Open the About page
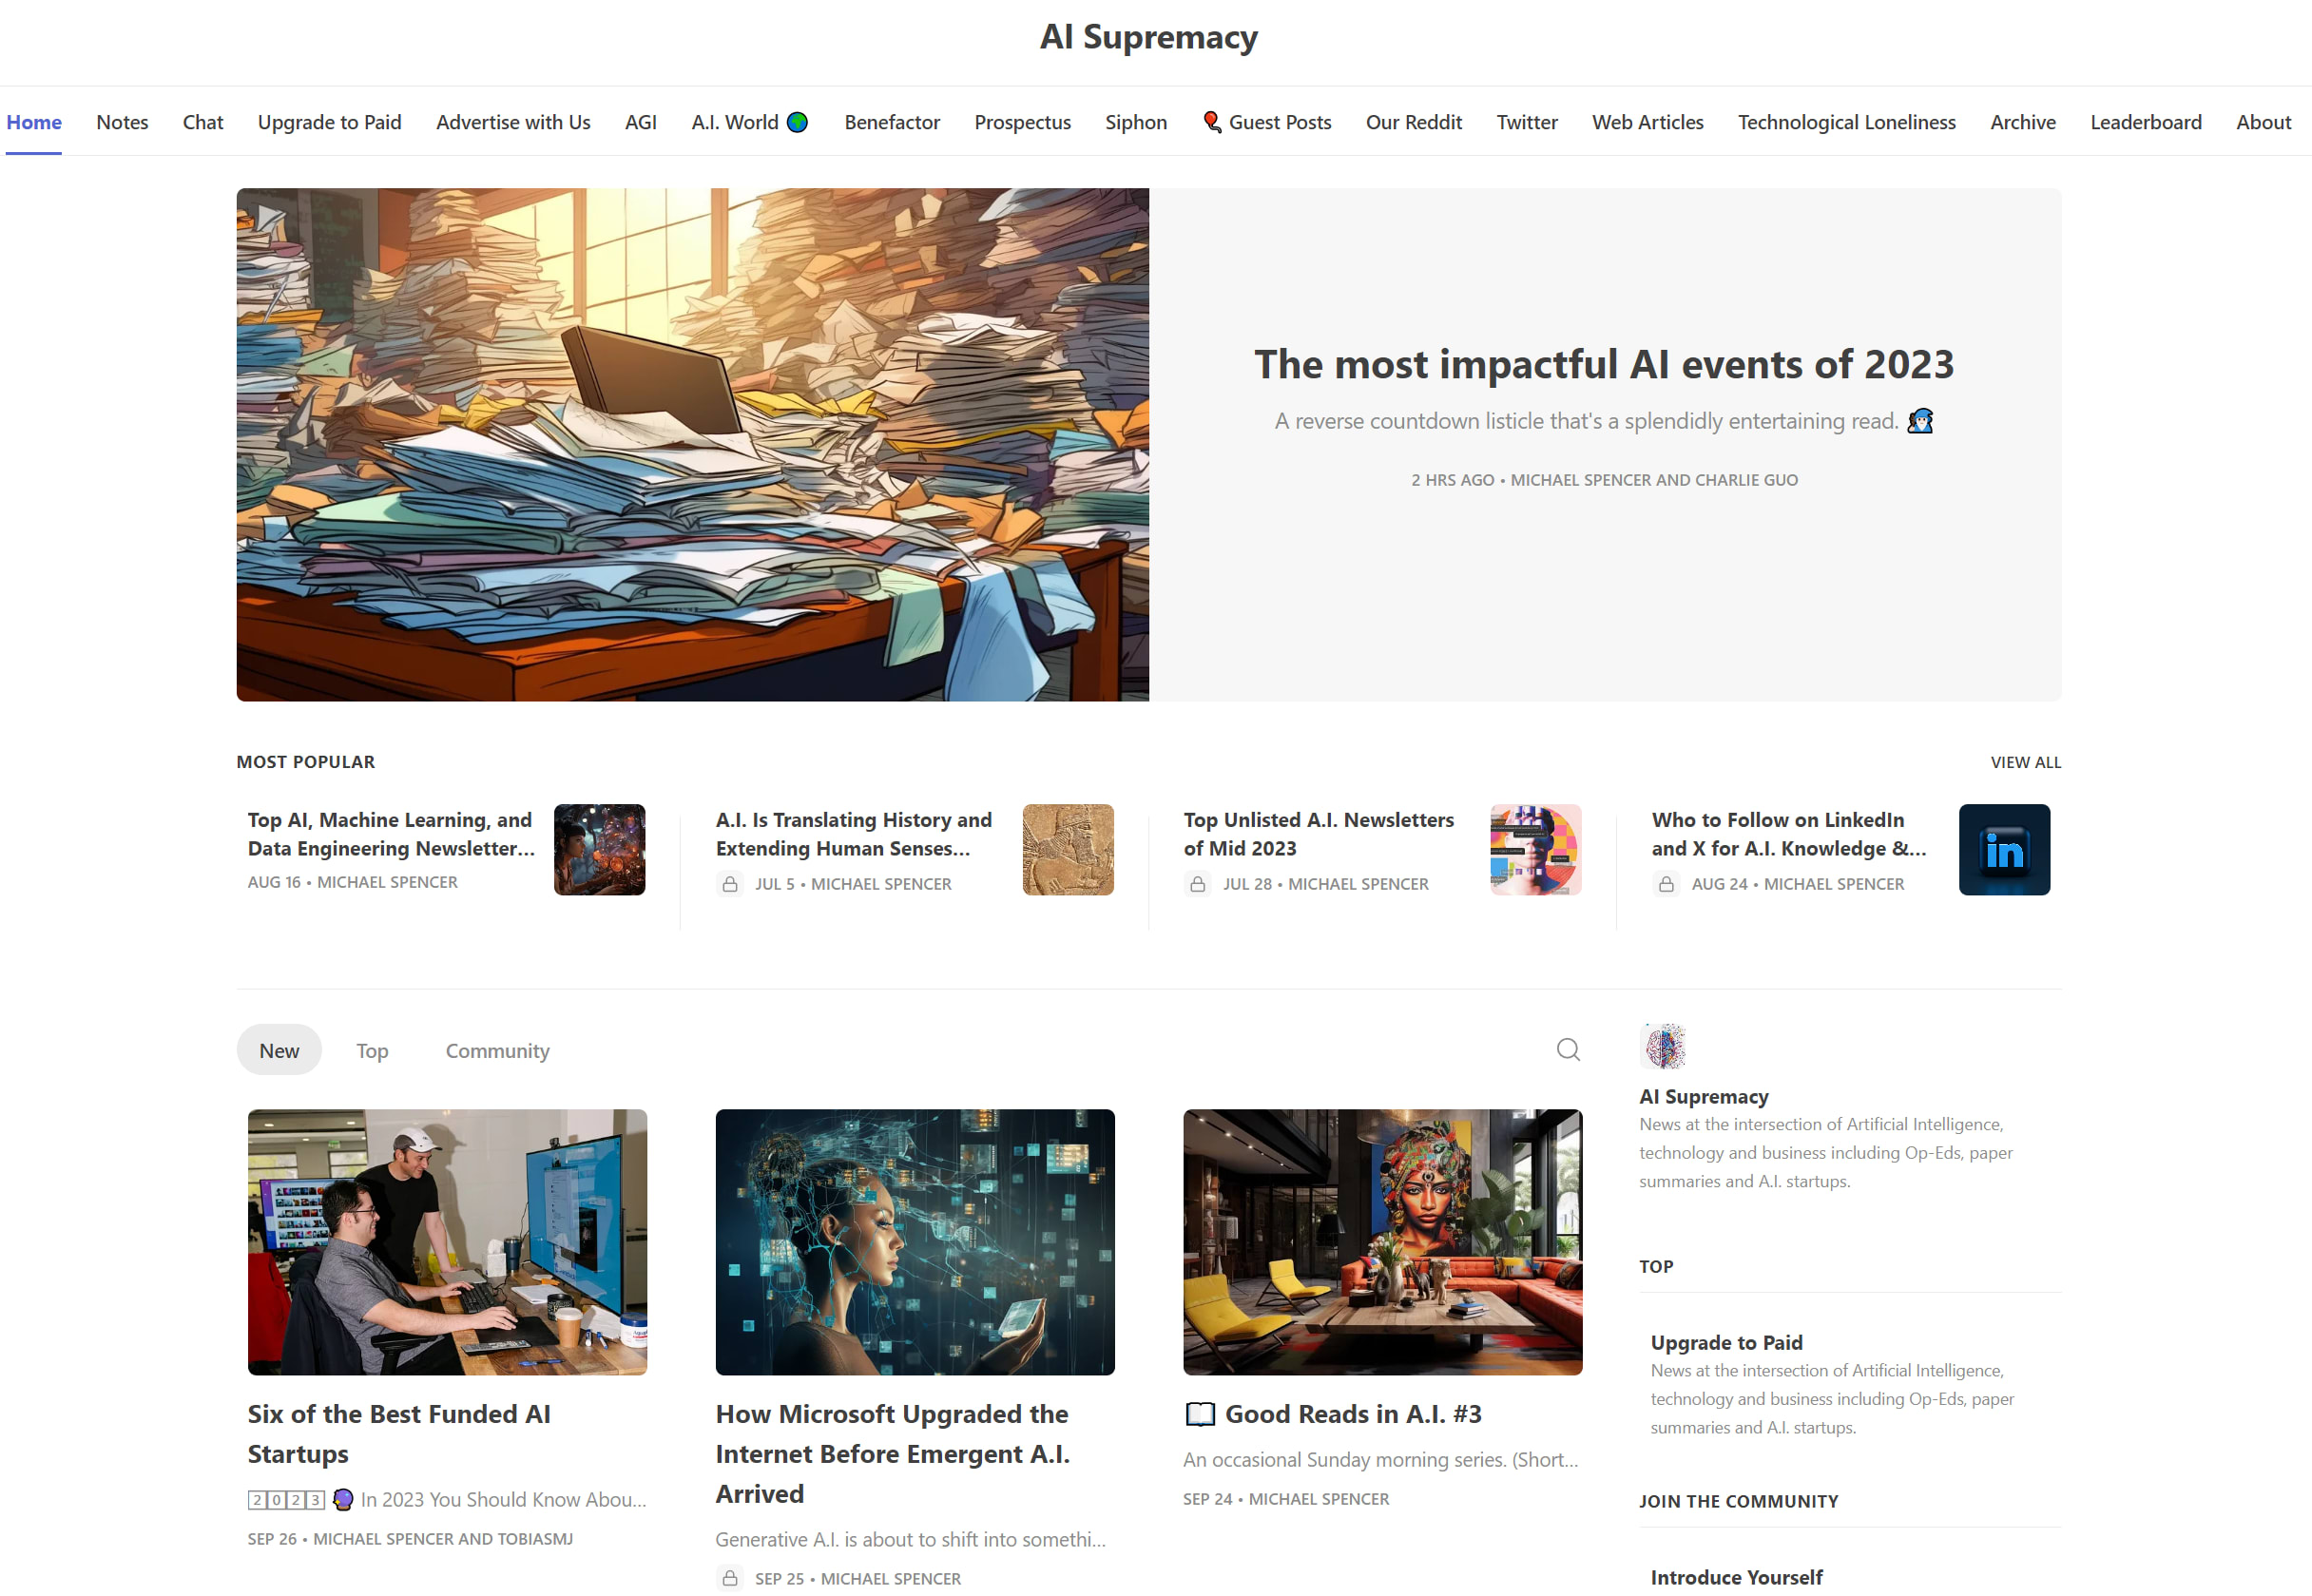The width and height of the screenshot is (2312, 1596). [x=2263, y=122]
